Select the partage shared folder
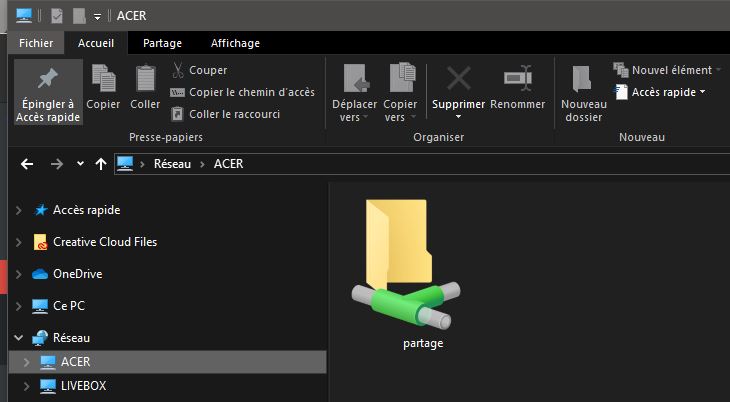This screenshot has width=730, height=402. [406, 275]
